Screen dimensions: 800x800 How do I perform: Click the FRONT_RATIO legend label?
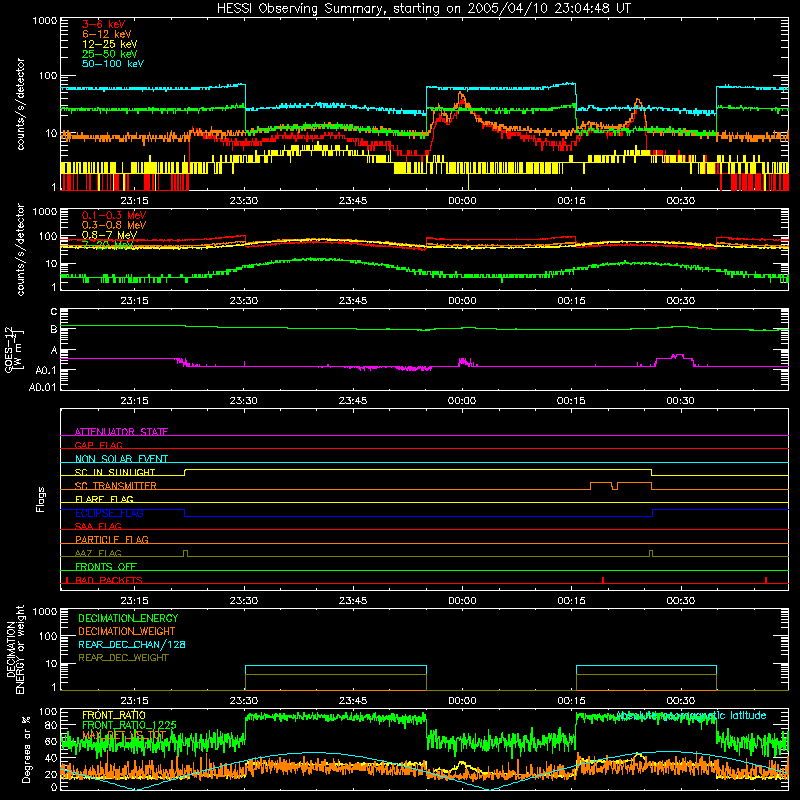[114, 715]
